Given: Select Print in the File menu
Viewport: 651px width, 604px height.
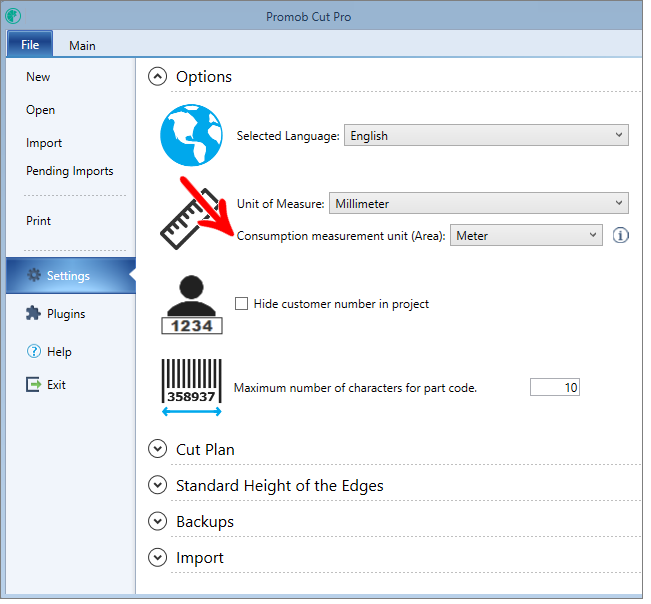Looking at the screenshot, I should (x=39, y=223).
